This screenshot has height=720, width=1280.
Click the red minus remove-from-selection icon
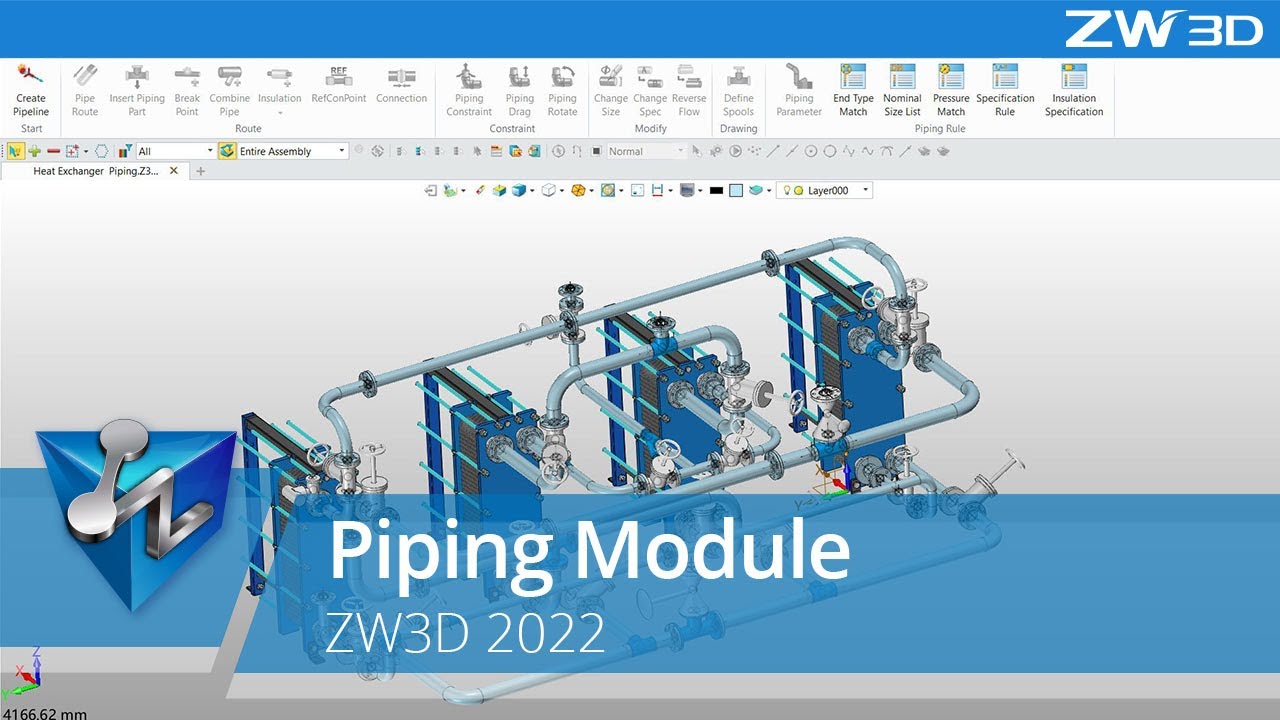coord(53,151)
